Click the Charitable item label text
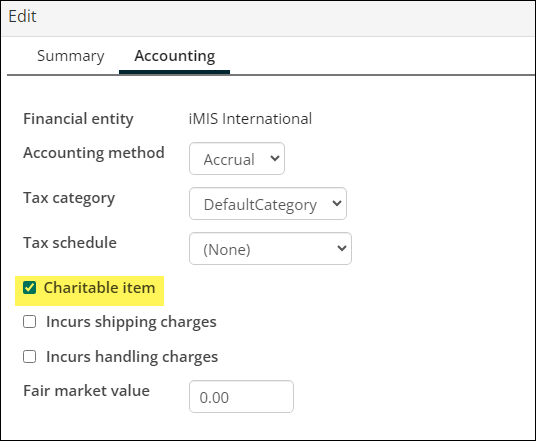This screenshot has height=441, width=536. click(99, 288)
